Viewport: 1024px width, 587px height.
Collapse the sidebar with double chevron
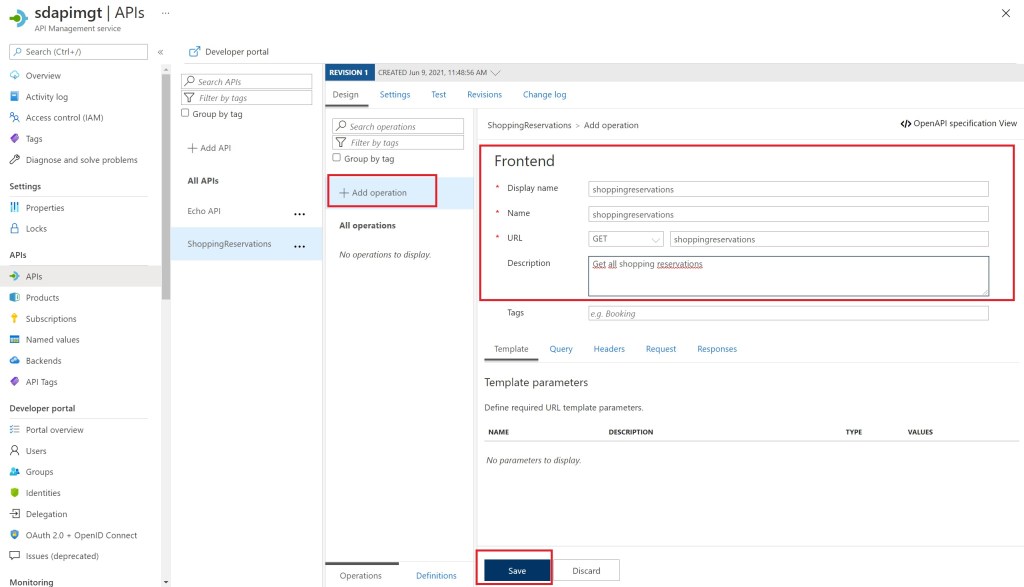tap(160, 52)
